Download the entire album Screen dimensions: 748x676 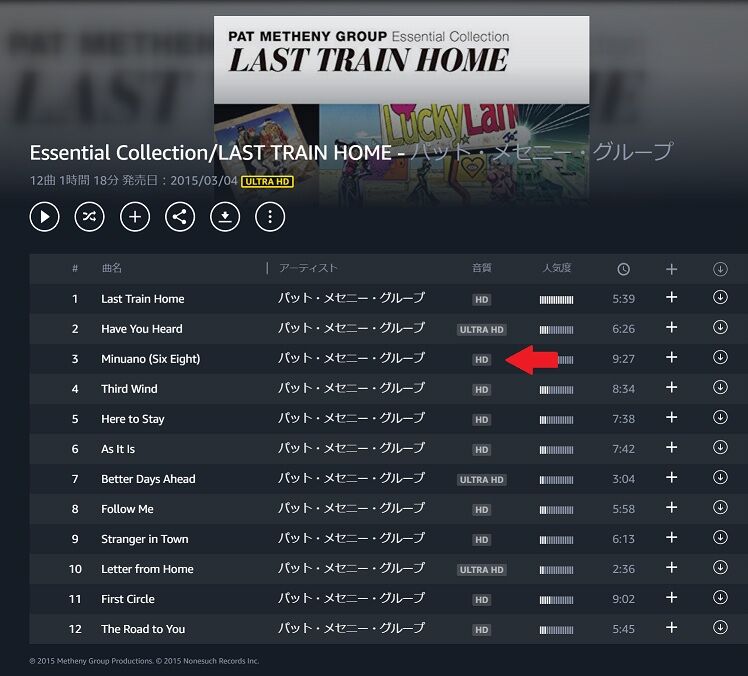coord(225,217)
